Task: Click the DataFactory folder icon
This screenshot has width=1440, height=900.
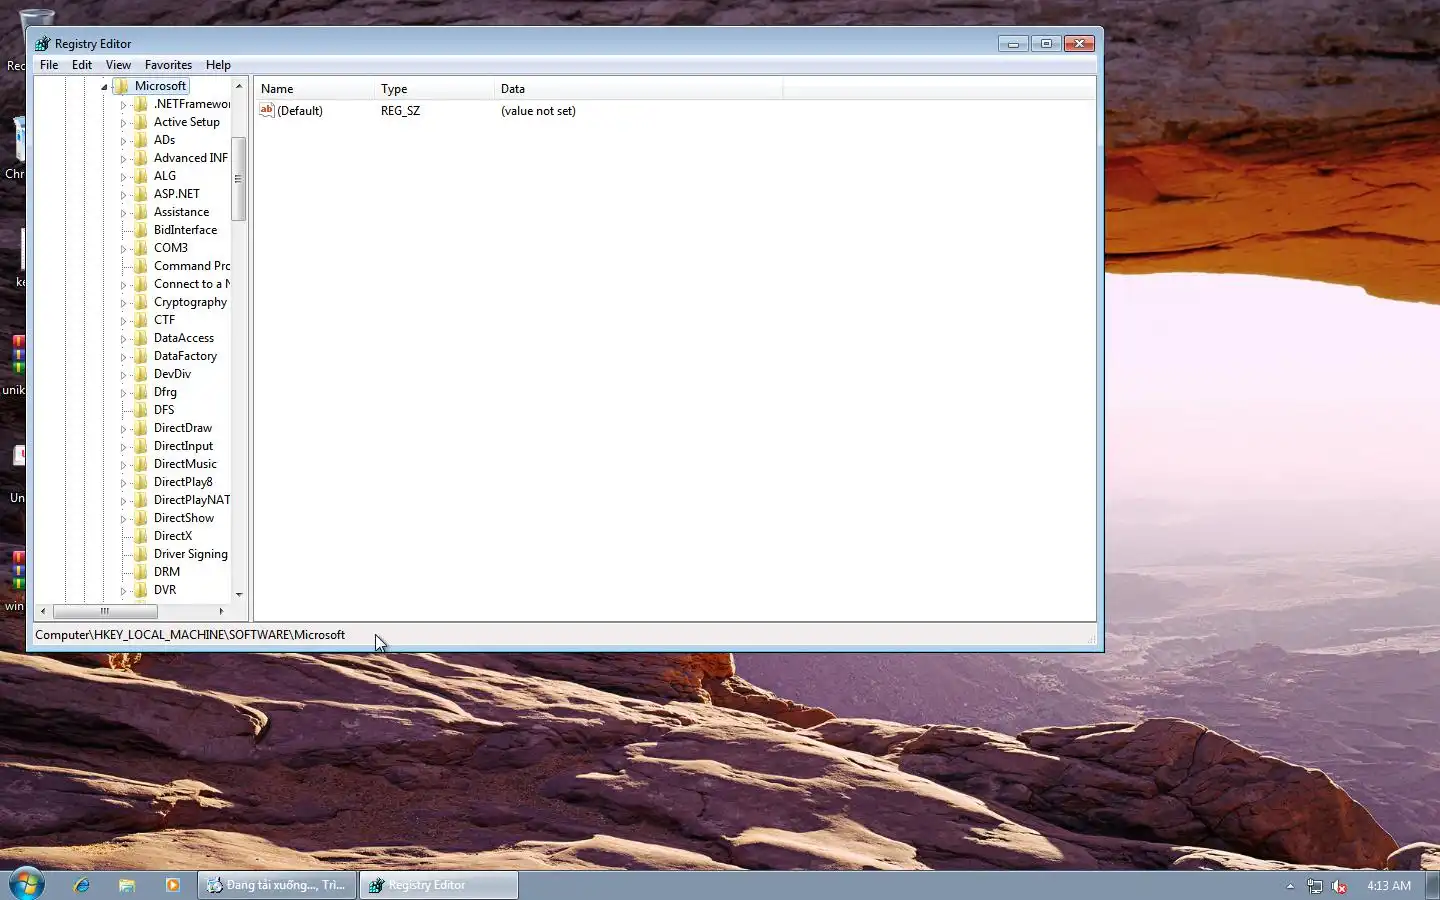Action: pos(141,356)
